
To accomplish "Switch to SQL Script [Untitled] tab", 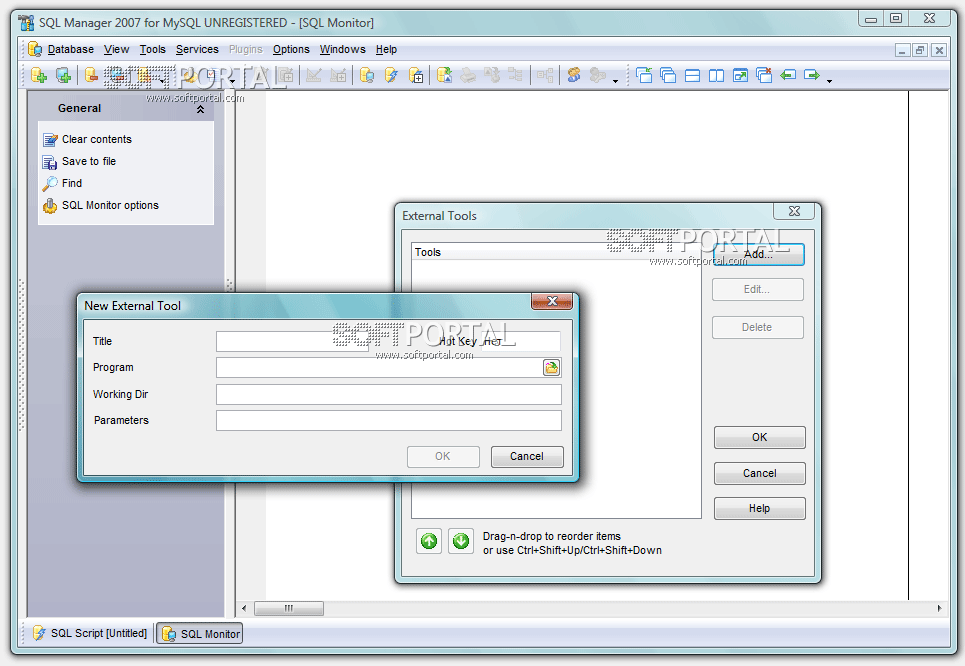I will coord(90,633).
